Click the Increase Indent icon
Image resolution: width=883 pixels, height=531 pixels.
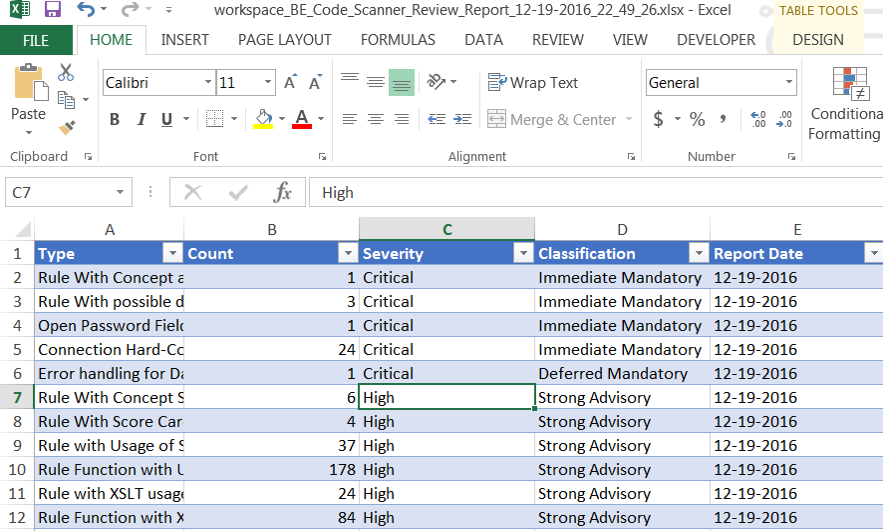462,119
